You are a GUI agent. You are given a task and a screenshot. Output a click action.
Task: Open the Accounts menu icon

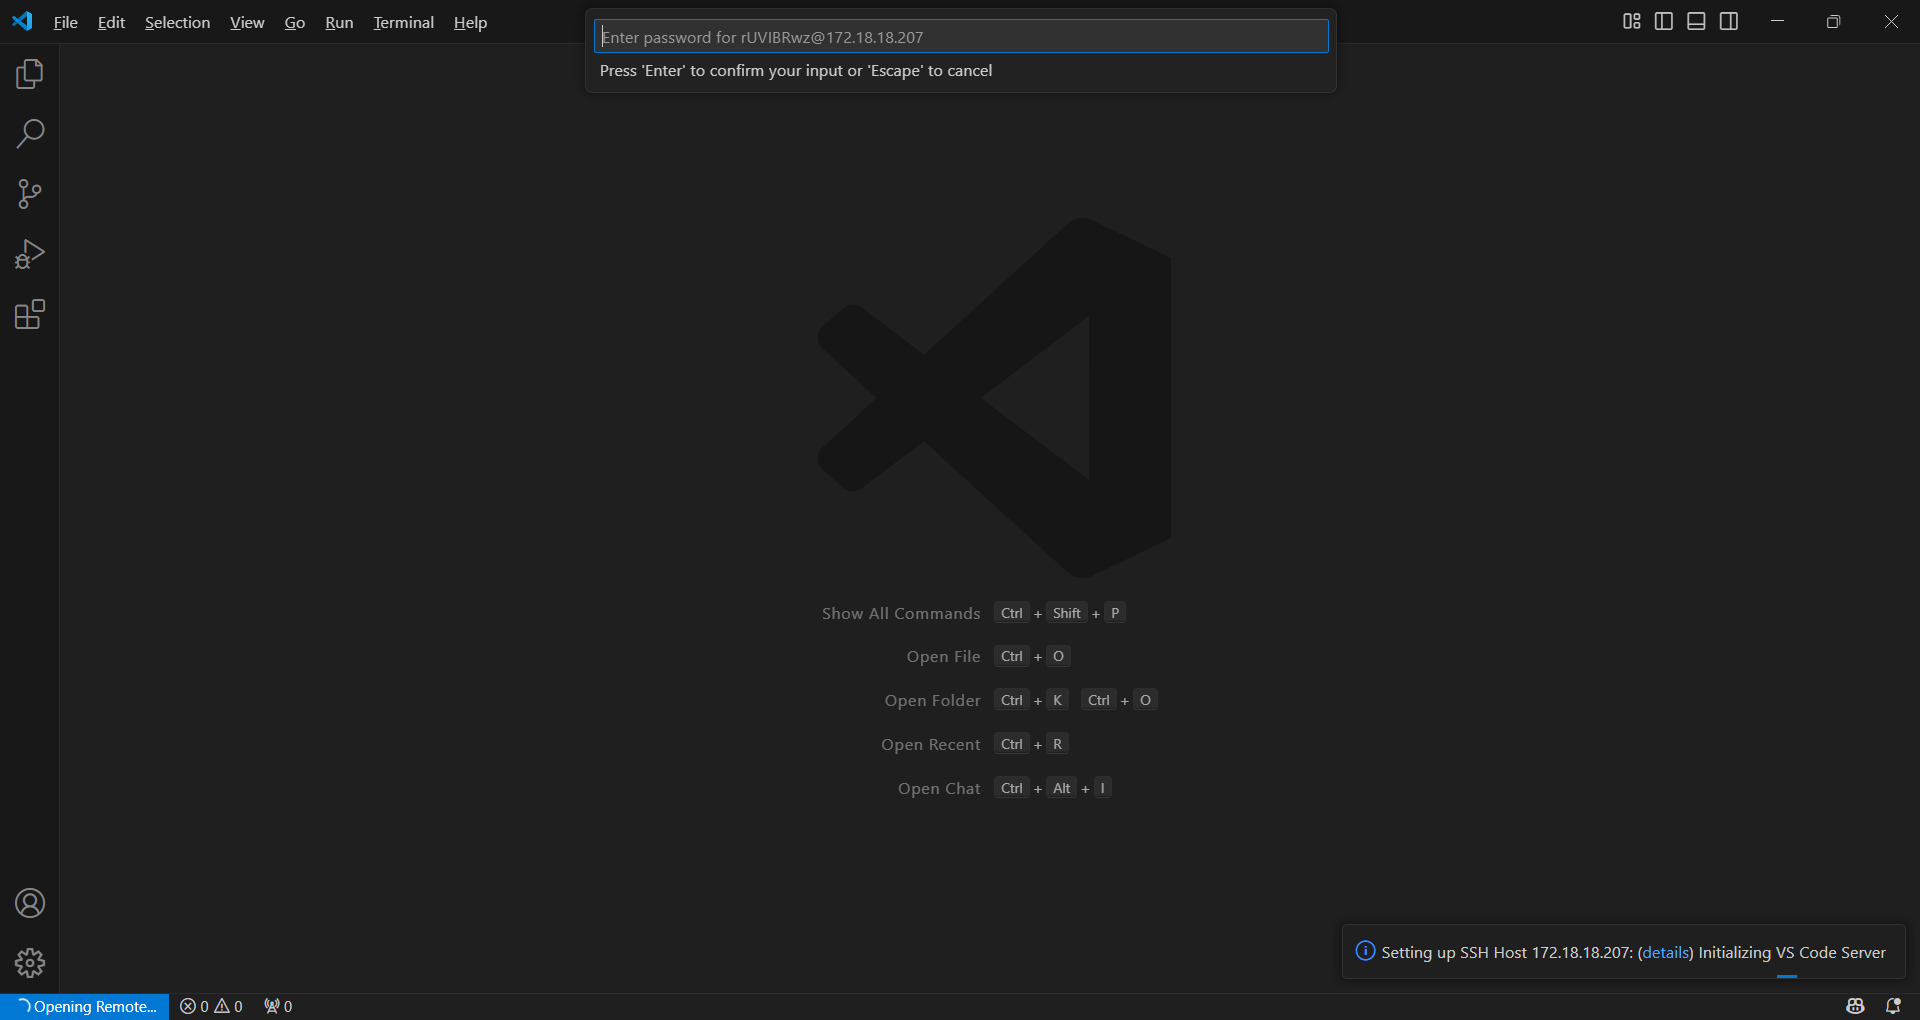(30, 903)
